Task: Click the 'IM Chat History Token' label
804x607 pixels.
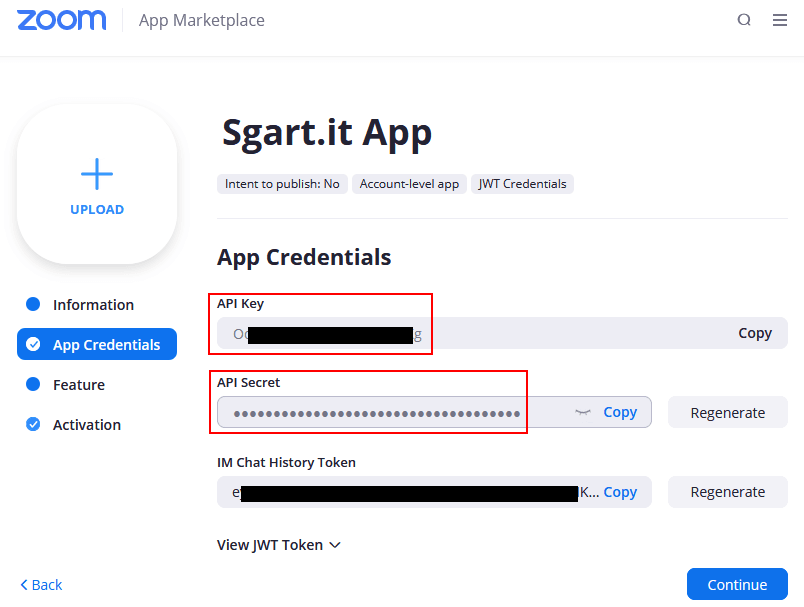Action: pos(286,462)
